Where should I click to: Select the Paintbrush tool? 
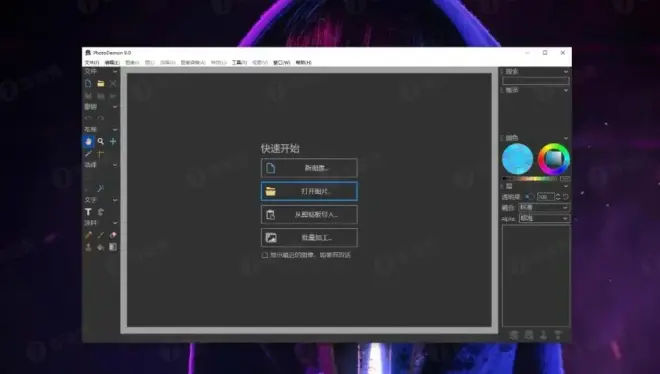tap(100, 235)
